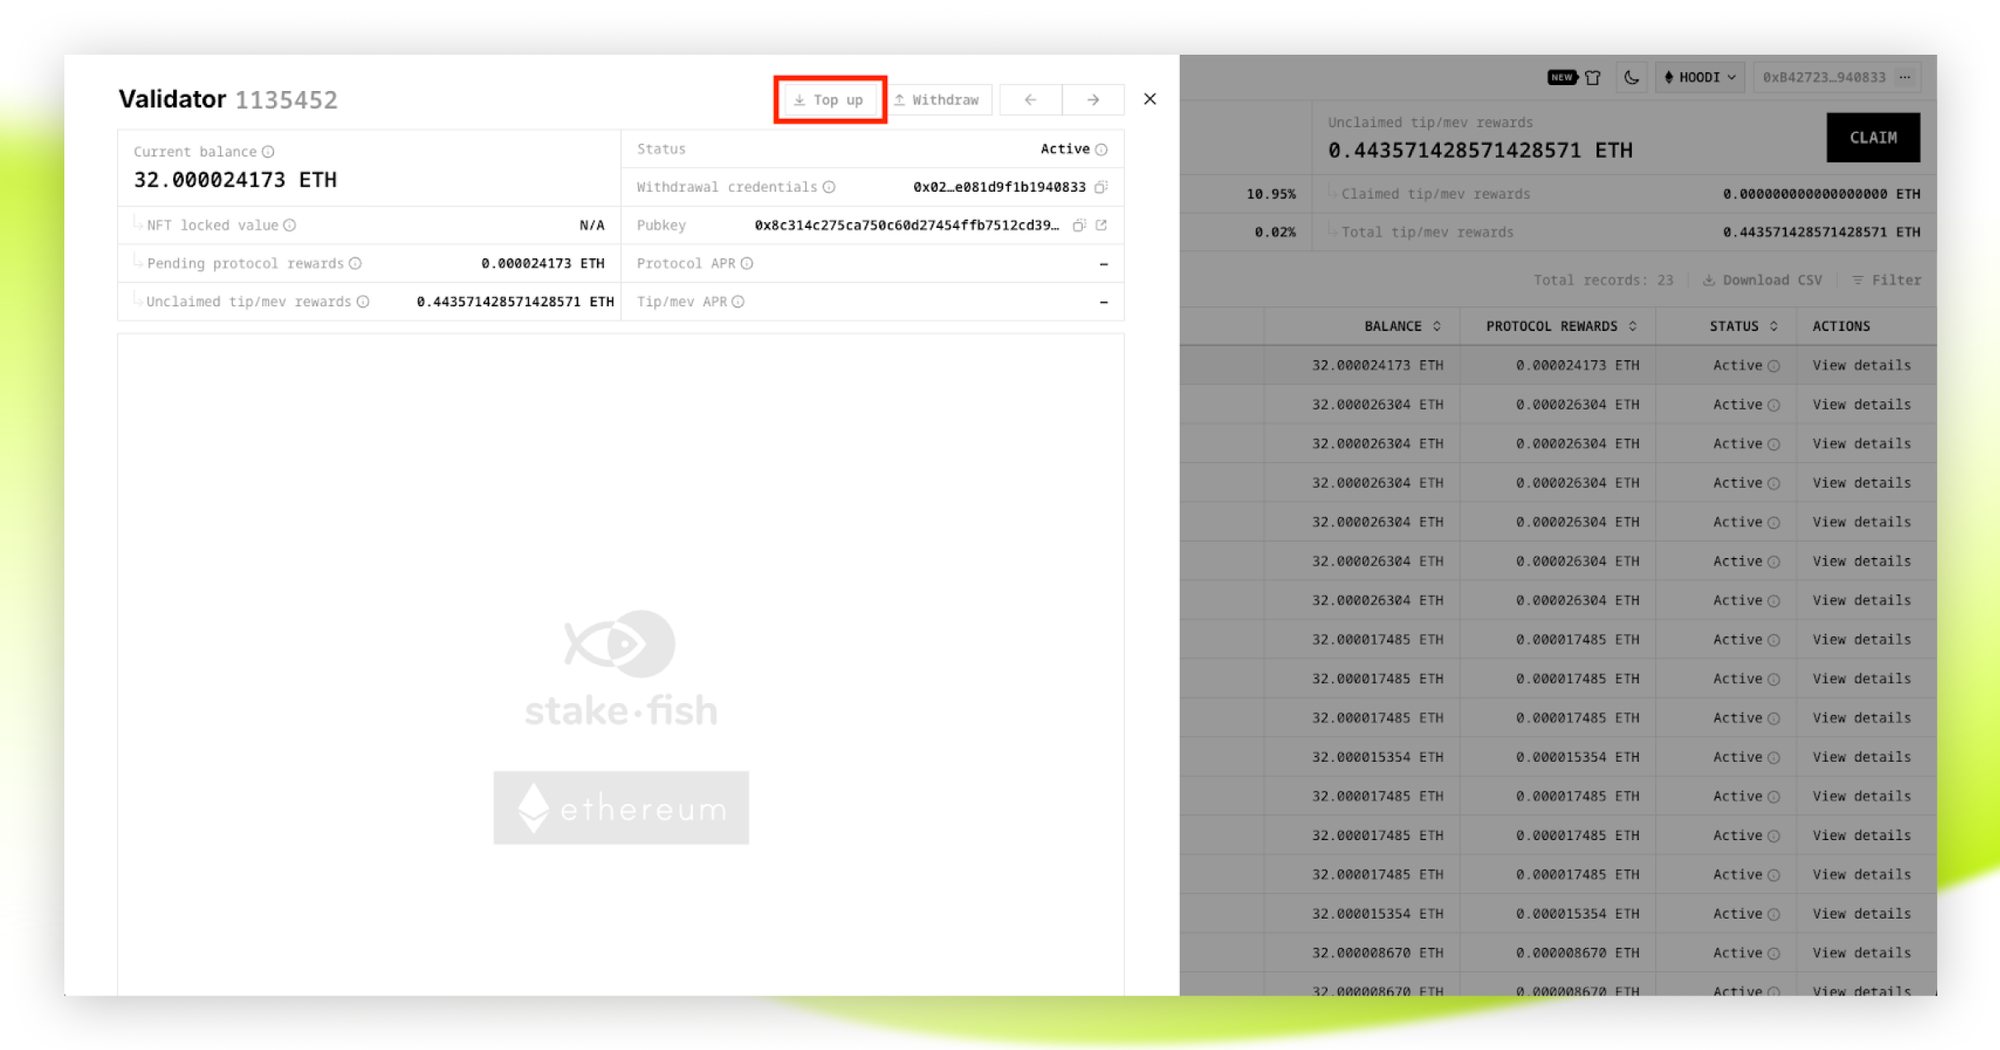Image resolution: width=2000 pixels, height=1050 pixels.
Task: Sort table by PROTOCOL REWARDS column
Action: pos(1561,327)
